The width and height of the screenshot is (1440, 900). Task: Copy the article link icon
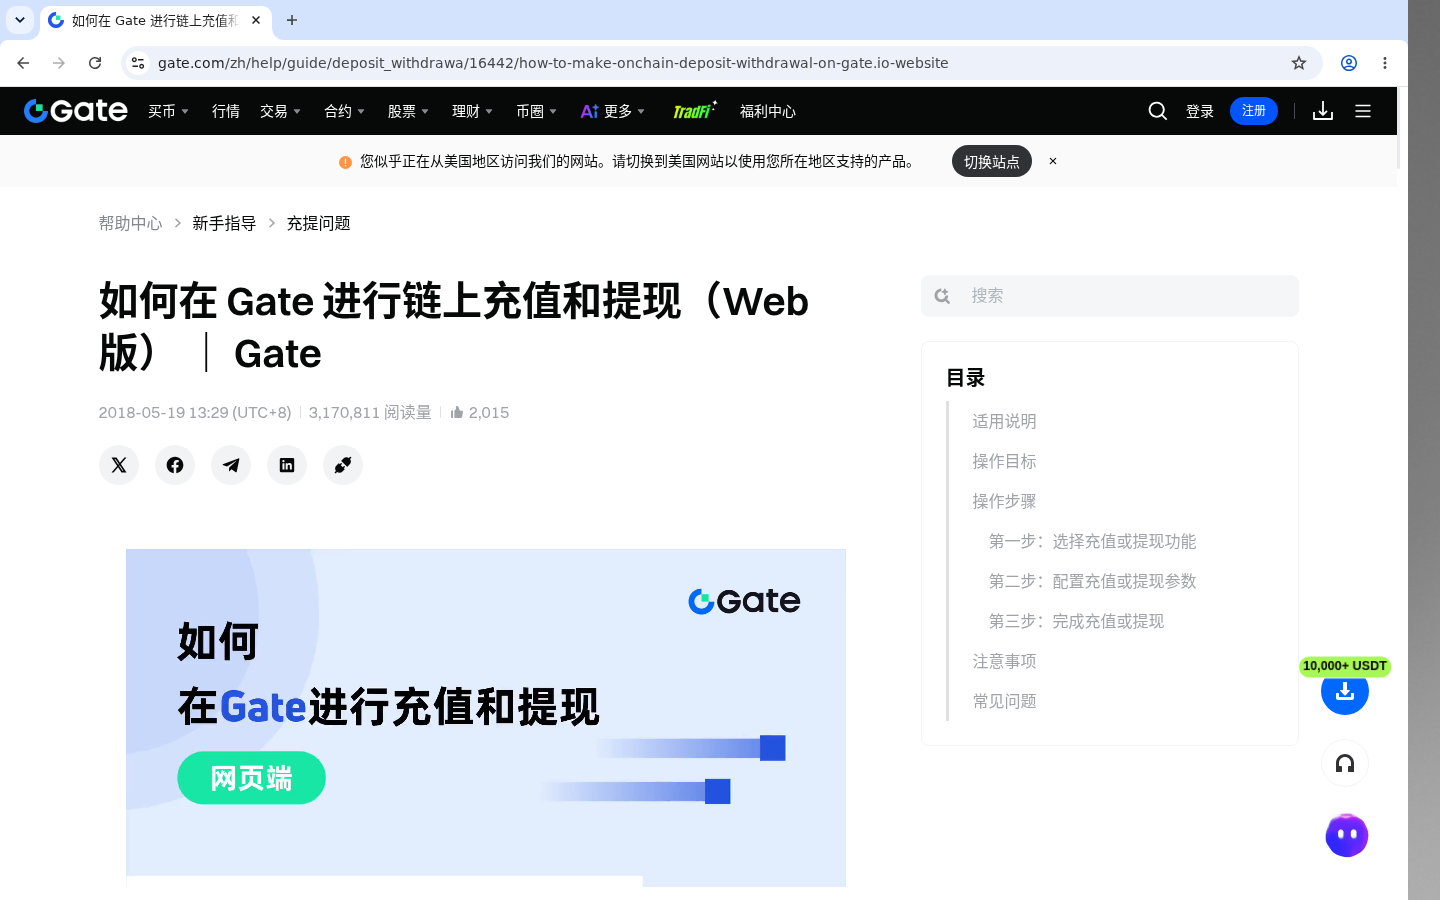pos(343,465)
